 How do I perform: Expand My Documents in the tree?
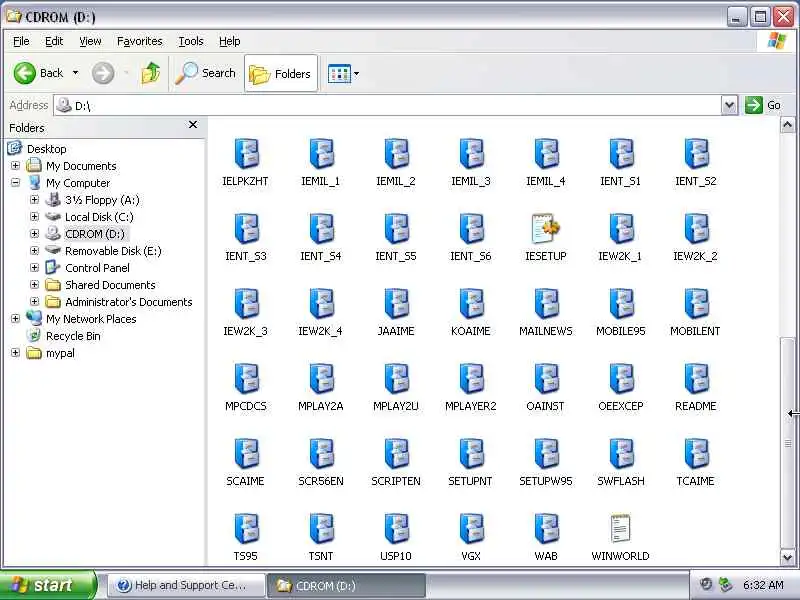point(15,166)
